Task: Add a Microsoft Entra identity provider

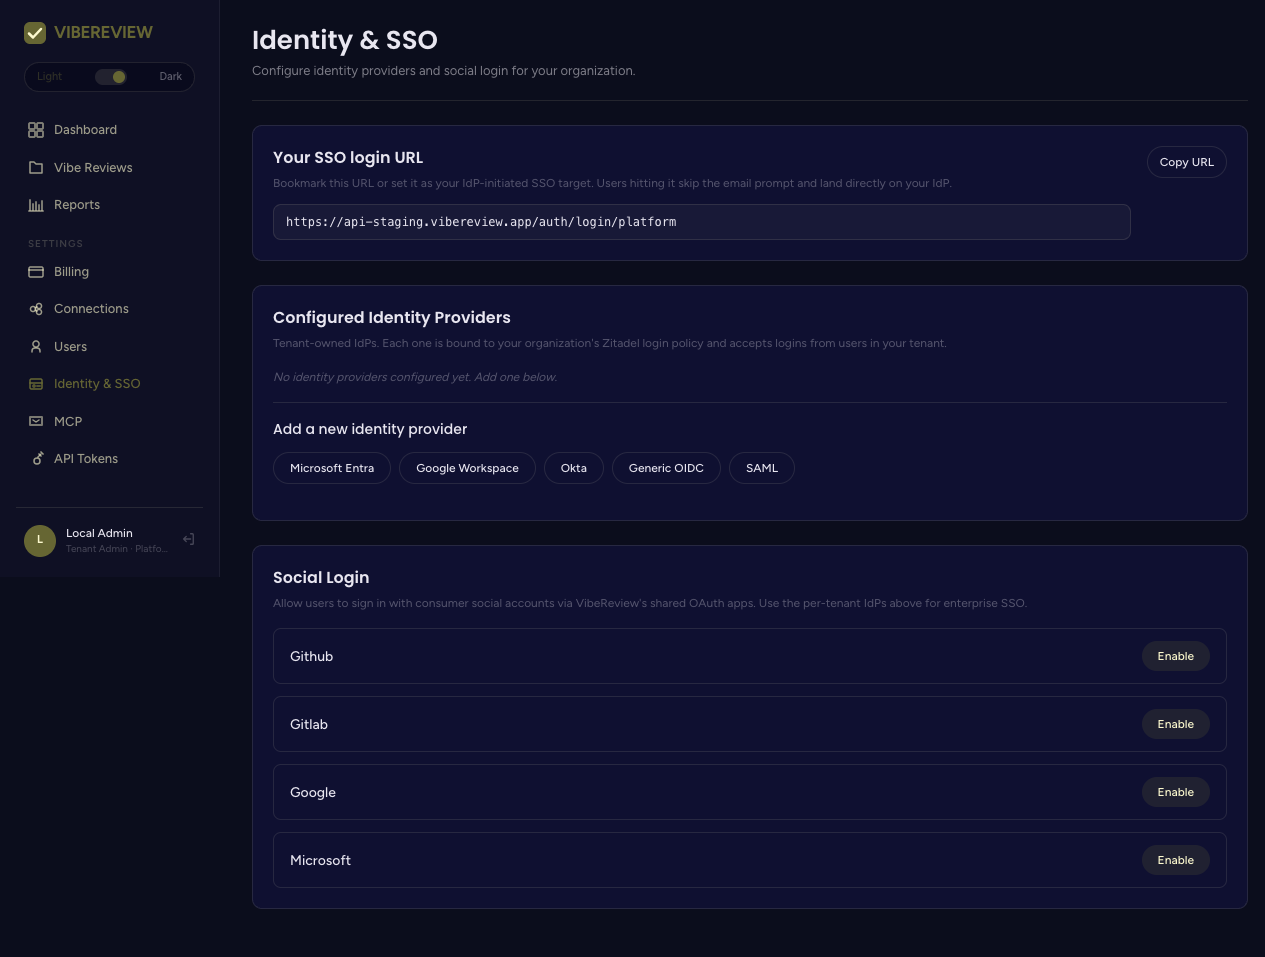Action: pos(332,468)
